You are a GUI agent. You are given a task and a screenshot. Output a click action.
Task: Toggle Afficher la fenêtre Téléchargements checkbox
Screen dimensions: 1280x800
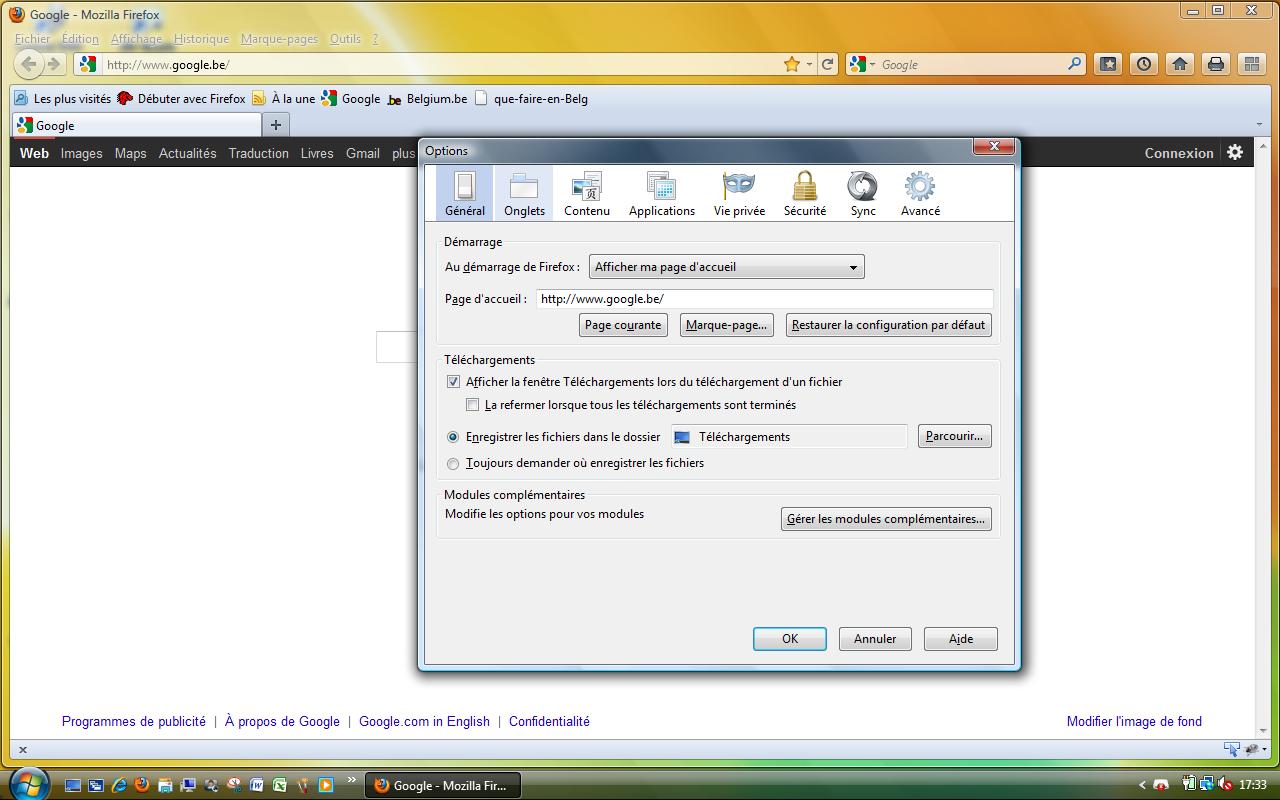click(x=453, y=382)
